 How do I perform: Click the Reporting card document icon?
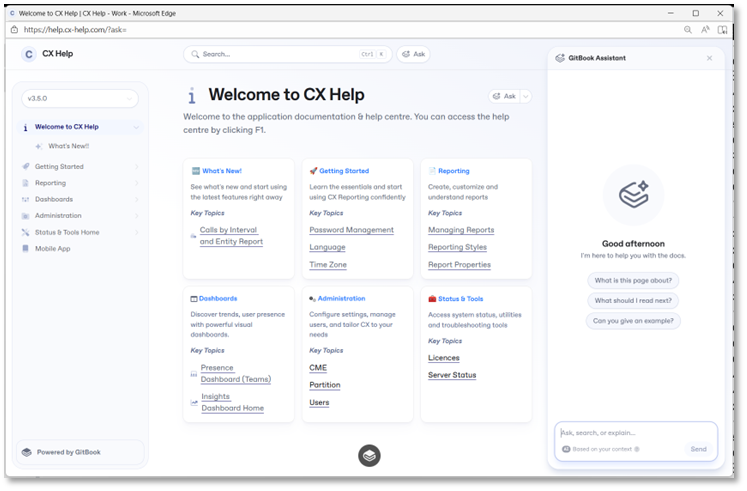click(x=432, y=171)
